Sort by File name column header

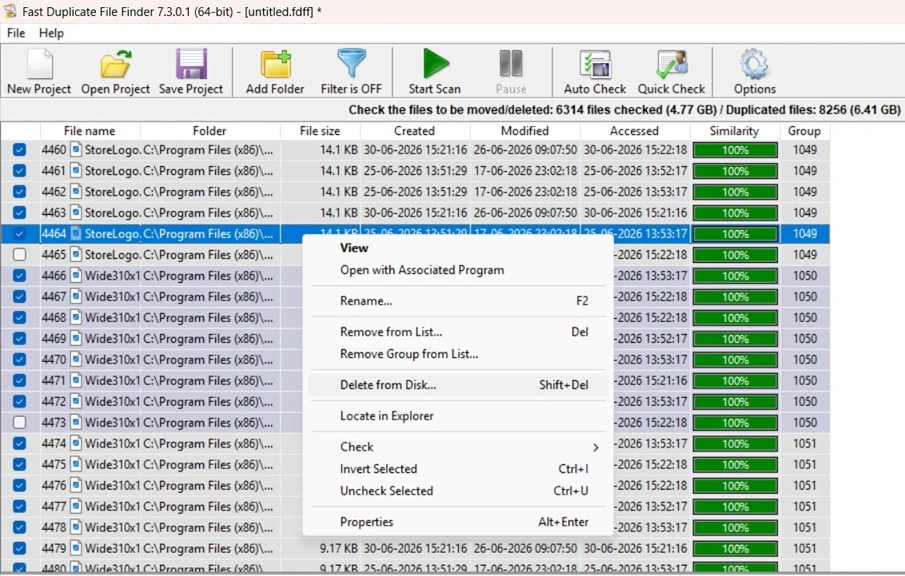[90, 131]
